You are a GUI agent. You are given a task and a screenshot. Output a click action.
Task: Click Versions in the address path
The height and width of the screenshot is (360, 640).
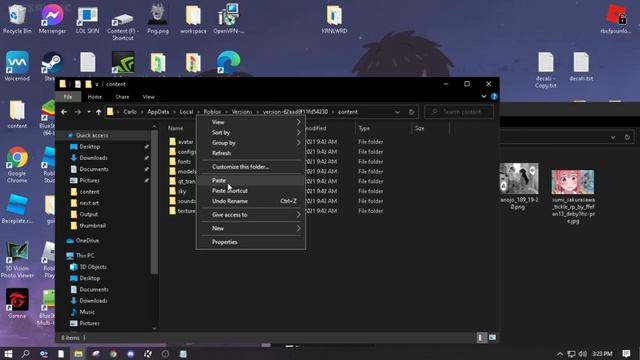coord(242,112)
